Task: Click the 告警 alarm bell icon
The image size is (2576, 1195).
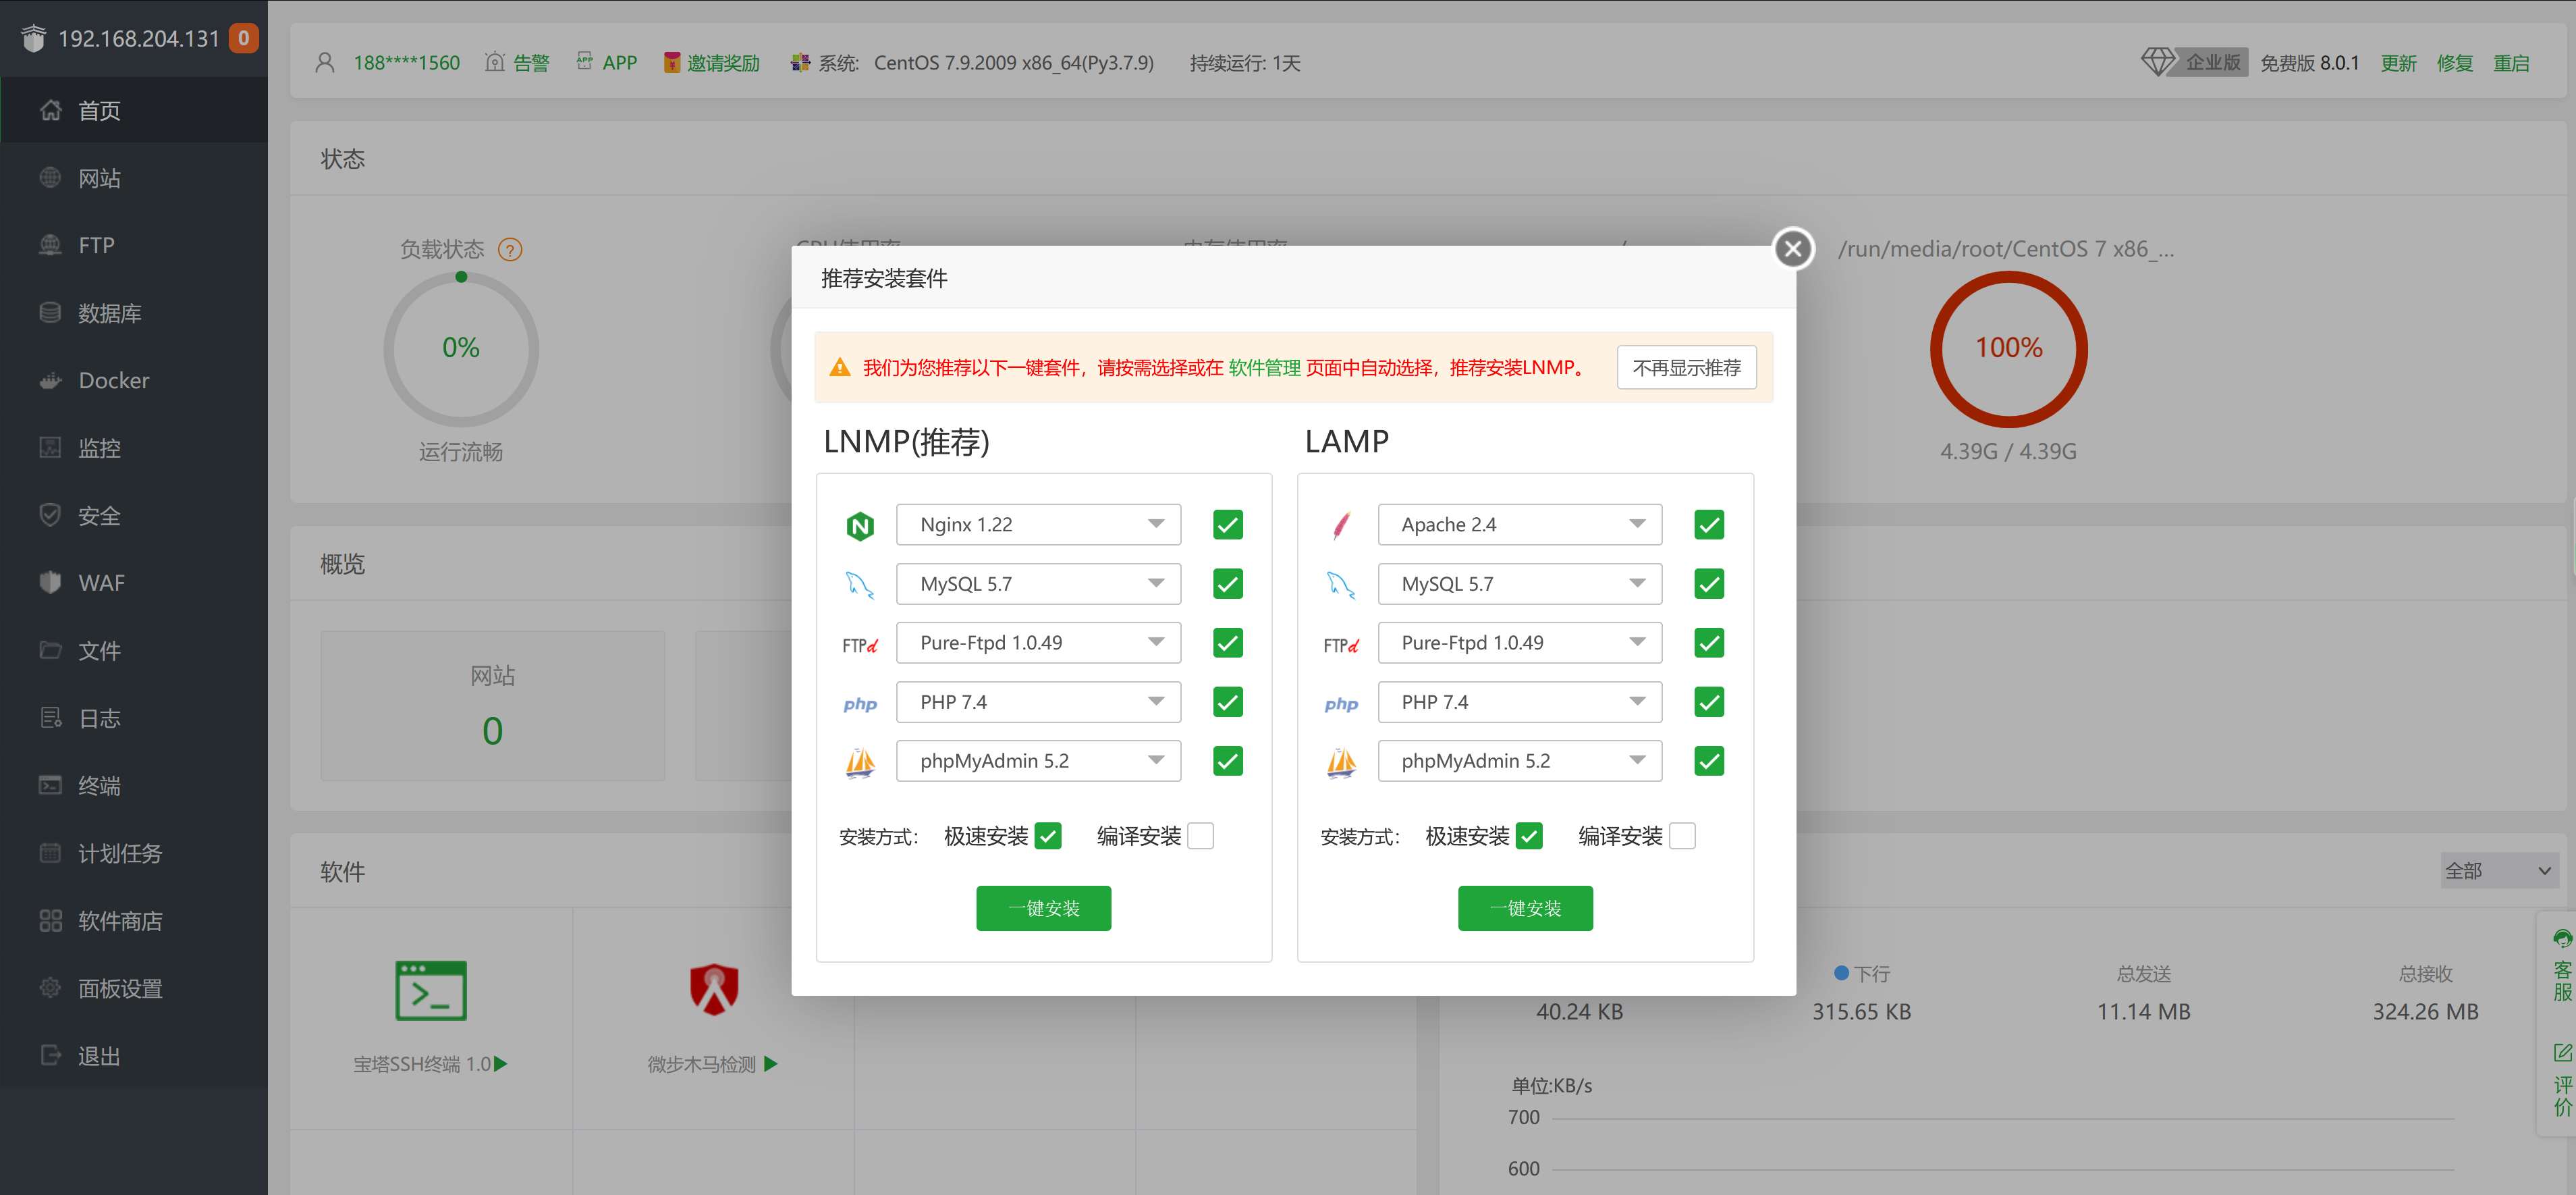Action: (x=494, y=63)
